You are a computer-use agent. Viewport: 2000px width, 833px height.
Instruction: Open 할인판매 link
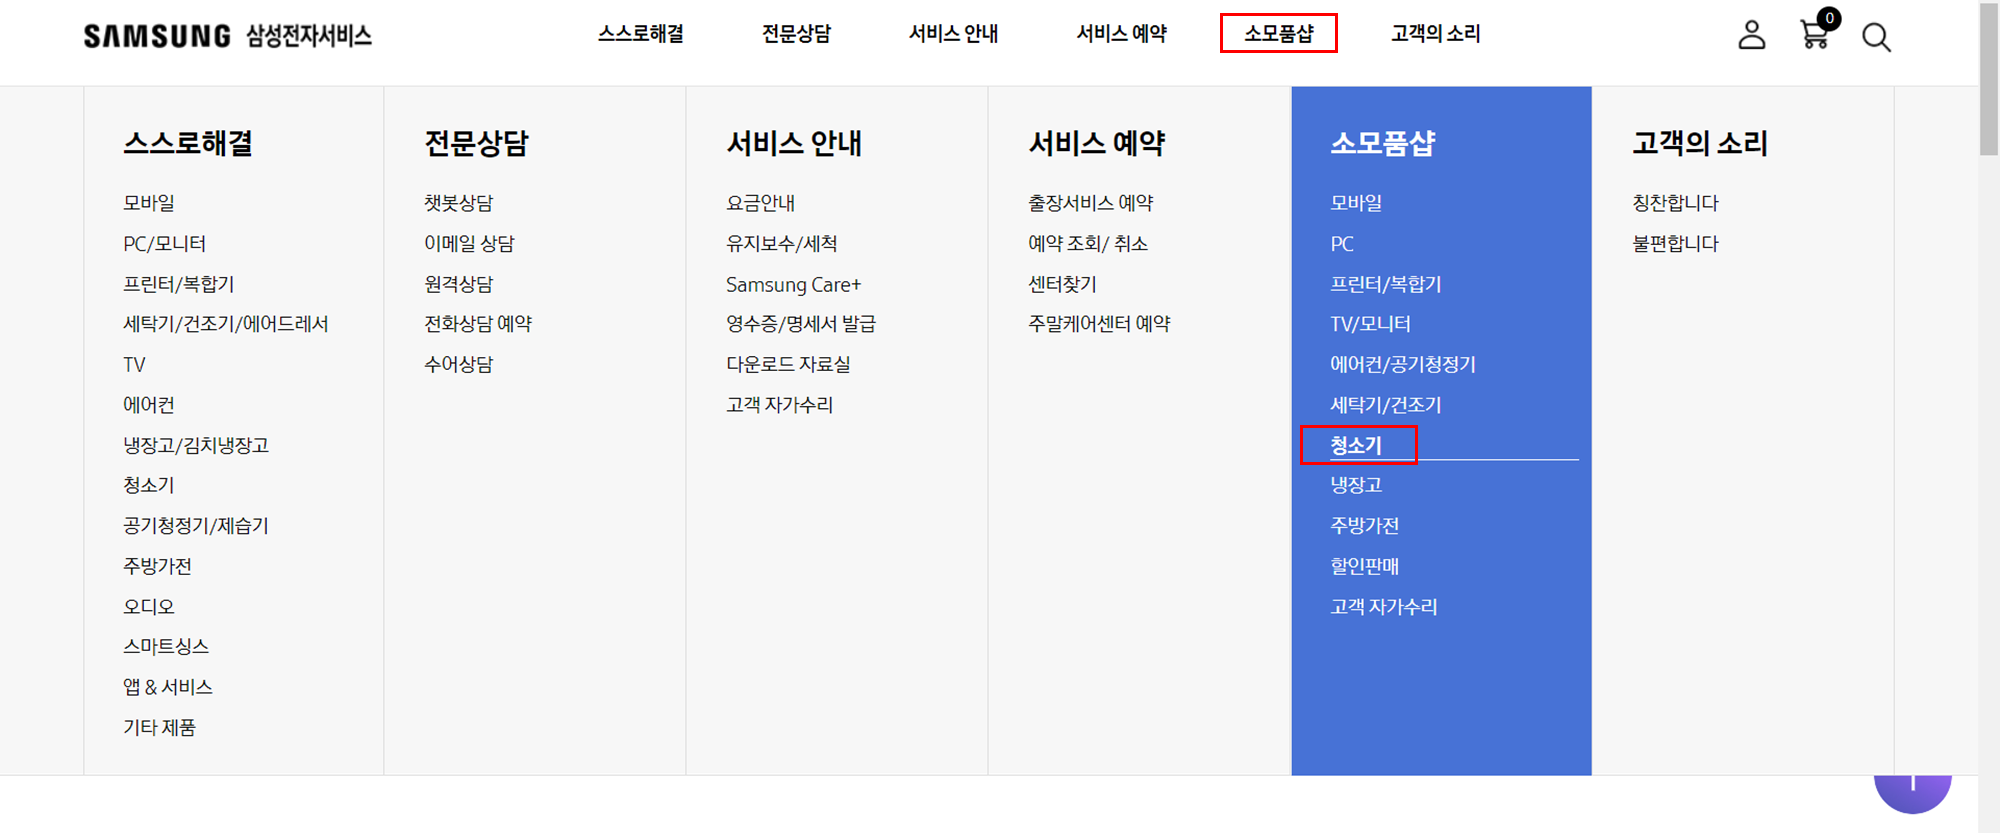[1365, 566]
